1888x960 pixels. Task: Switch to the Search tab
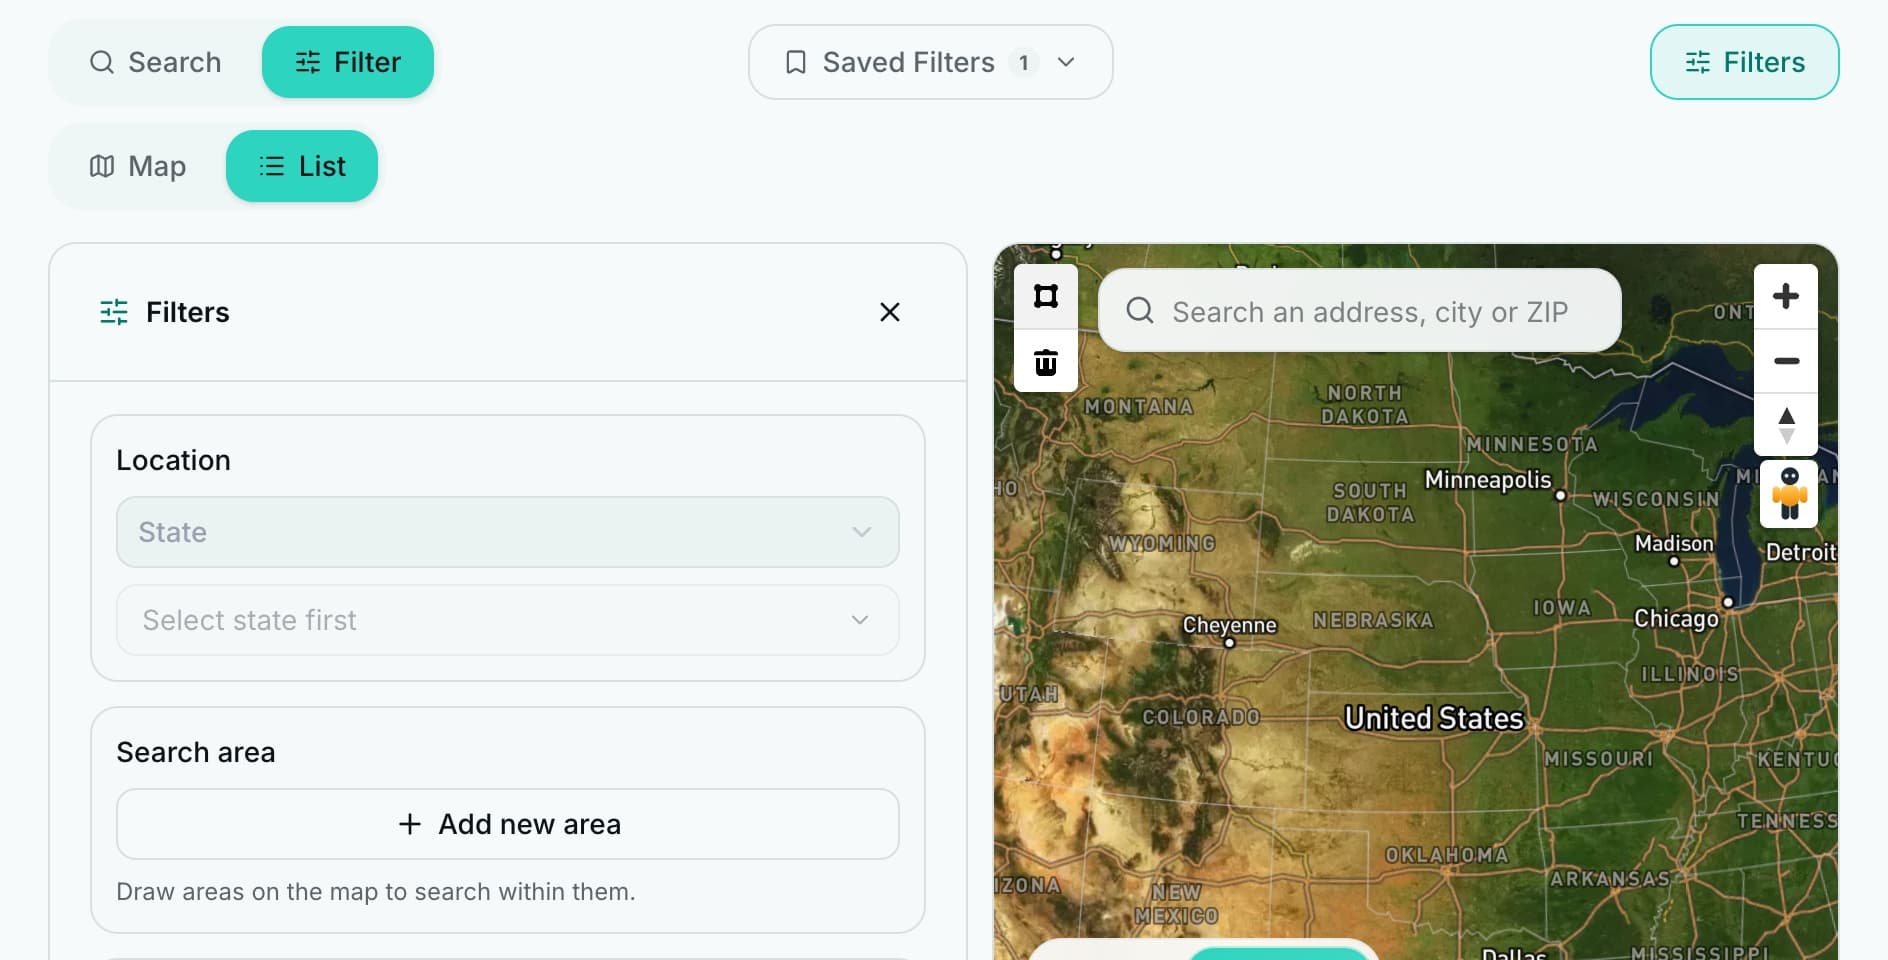[x=155, y=62]
